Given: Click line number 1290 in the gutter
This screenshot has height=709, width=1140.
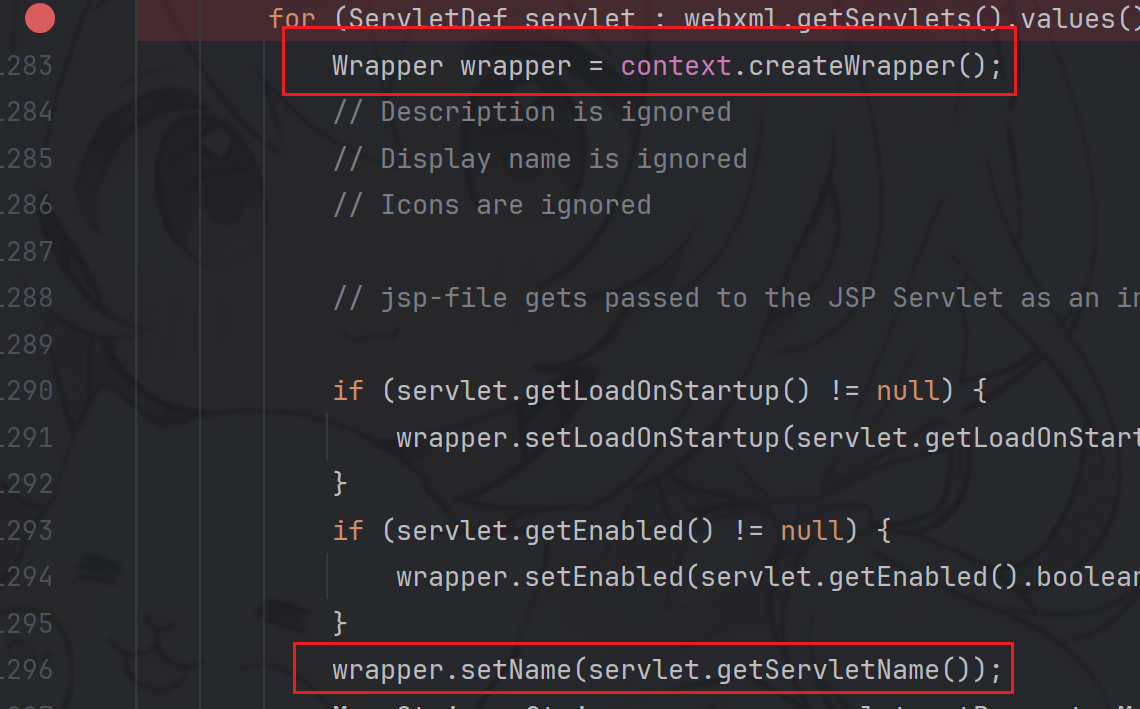Looking at the screenshot, I should (x=27, y=390).
